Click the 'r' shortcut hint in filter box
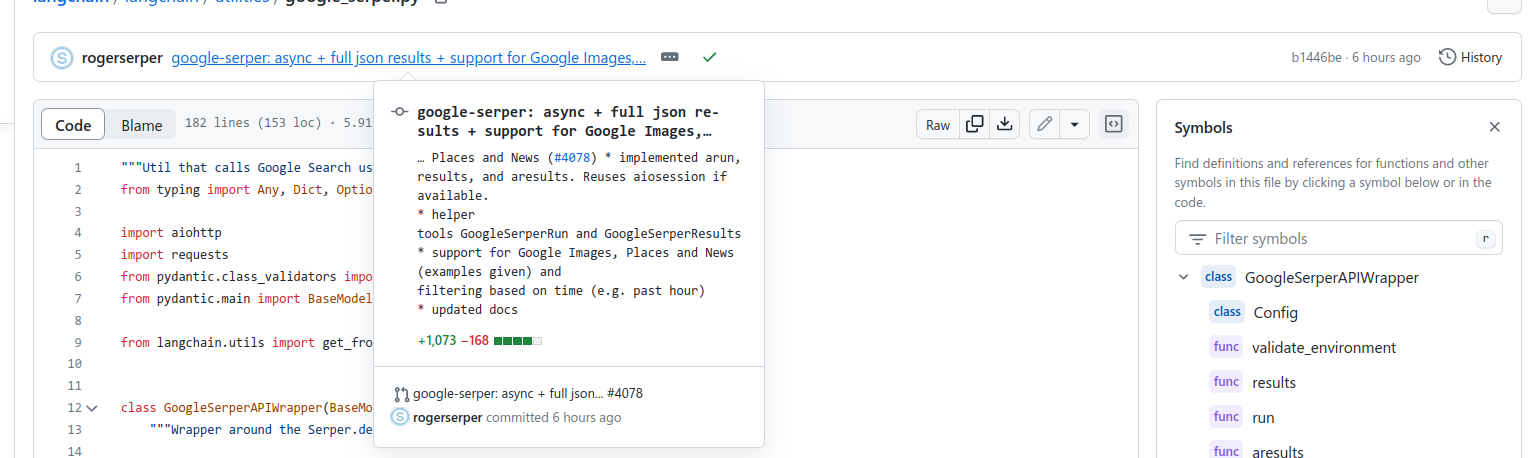The image size is (1528, 458). 1485,239
